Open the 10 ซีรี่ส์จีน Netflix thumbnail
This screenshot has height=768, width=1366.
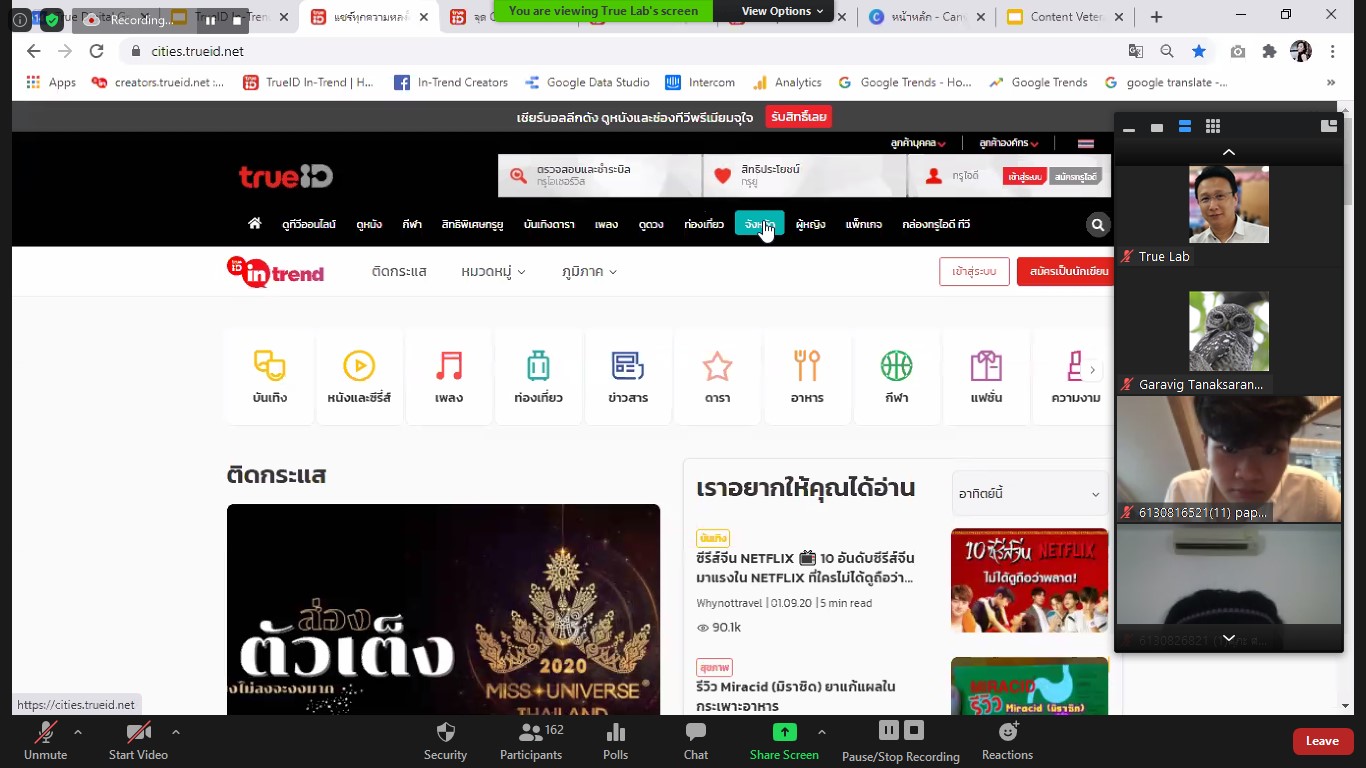point(1029,580)
